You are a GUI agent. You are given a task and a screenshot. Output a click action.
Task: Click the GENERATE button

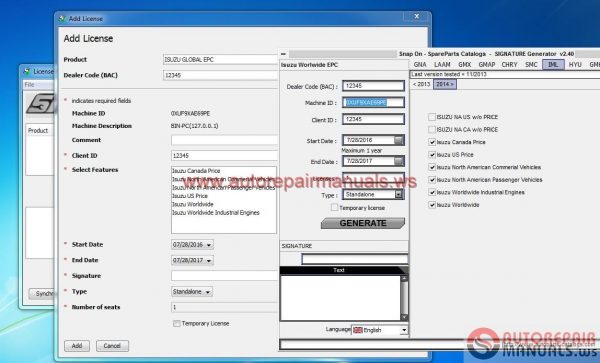tap(362, 223)
